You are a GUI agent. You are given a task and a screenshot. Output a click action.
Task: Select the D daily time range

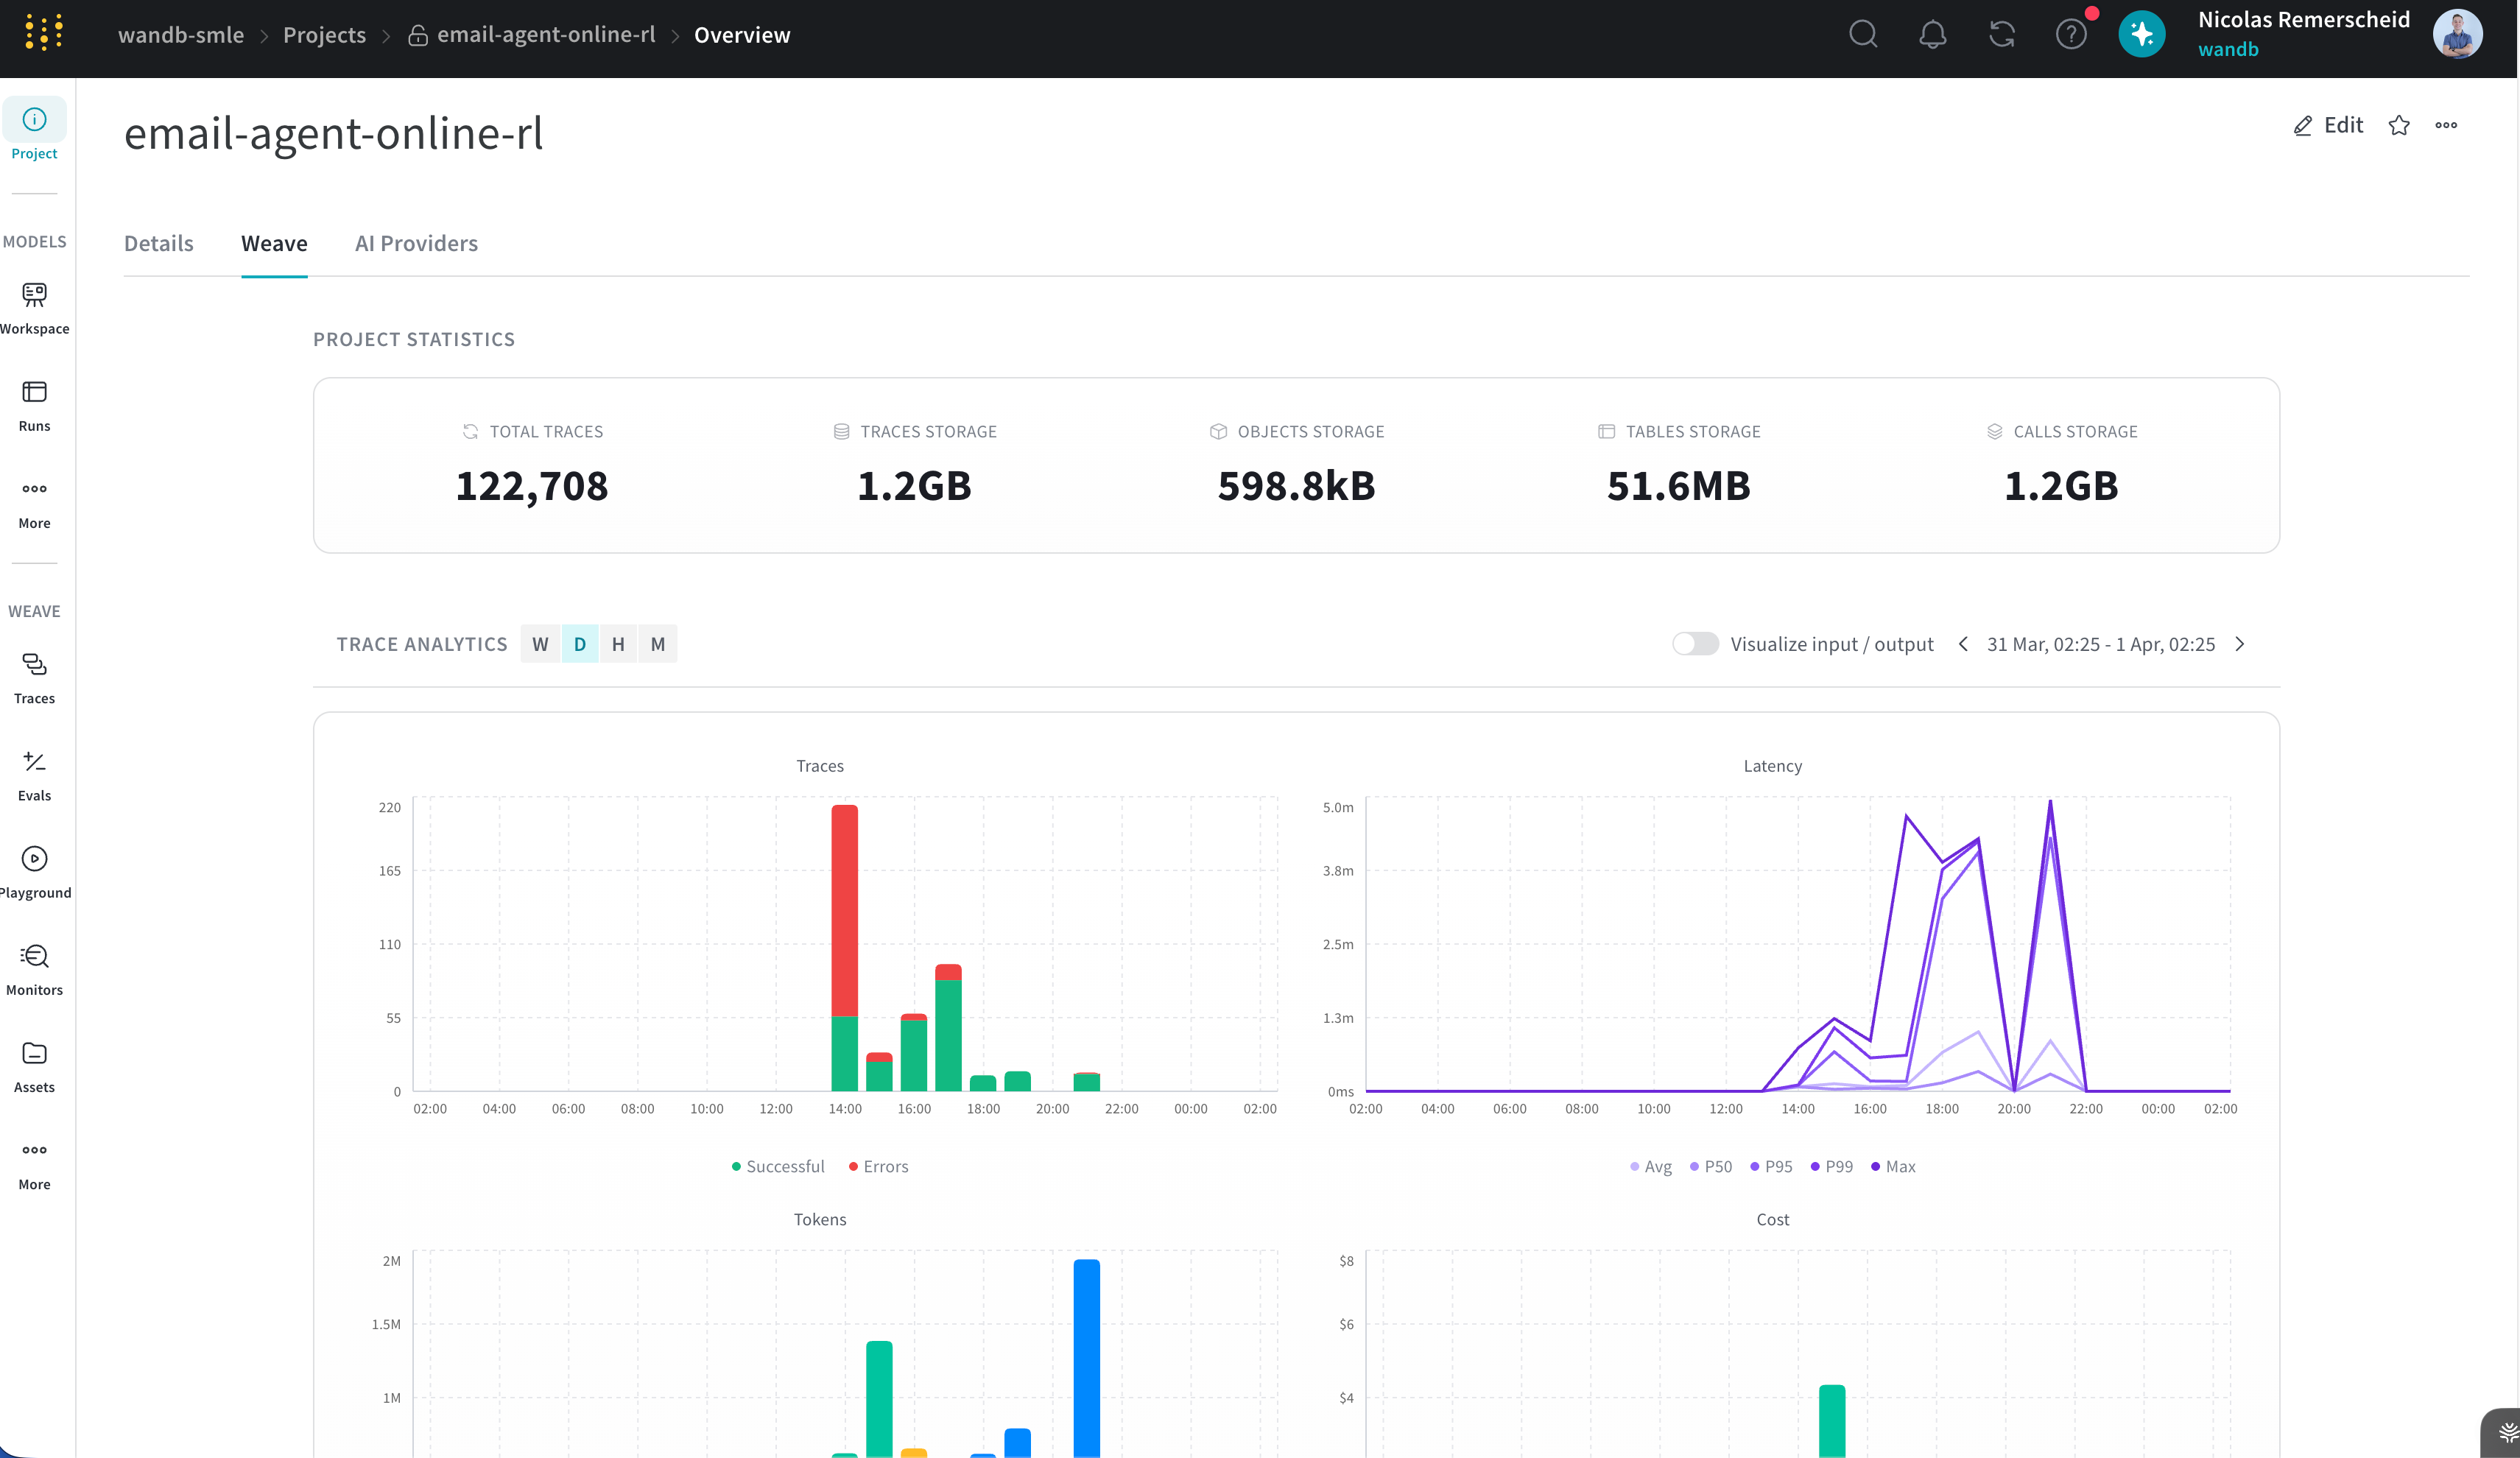(x=580, y=644)
